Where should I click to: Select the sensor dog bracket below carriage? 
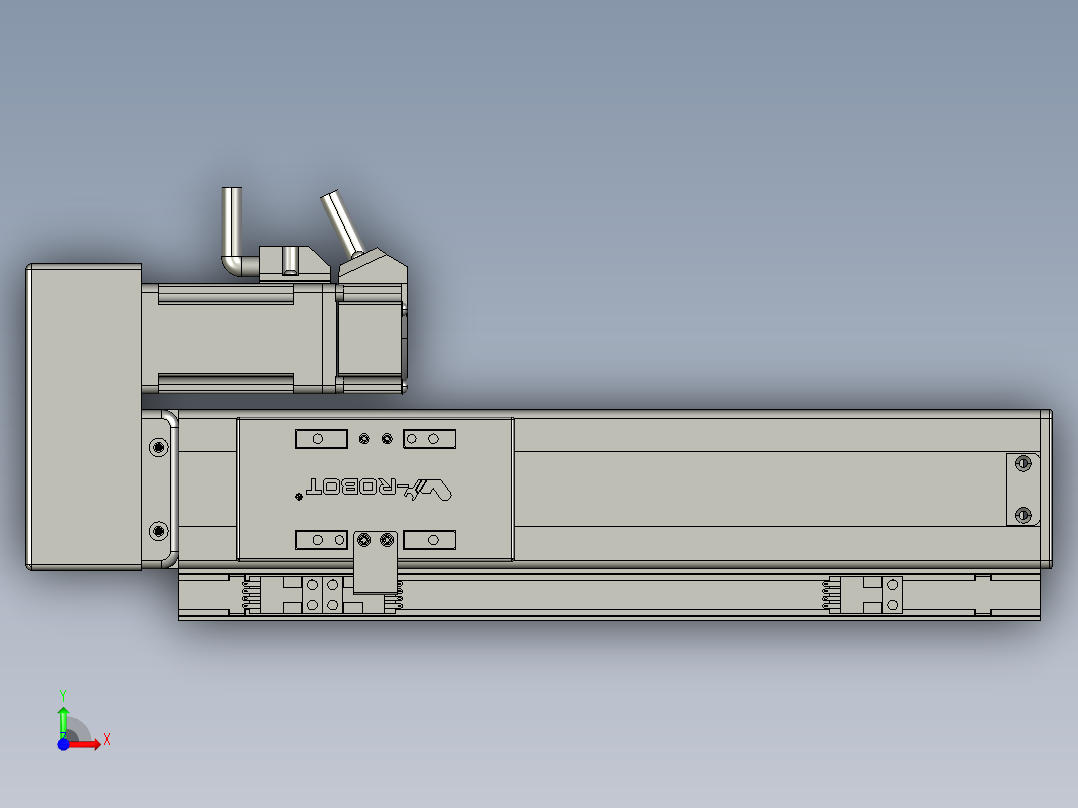point(375,562)
